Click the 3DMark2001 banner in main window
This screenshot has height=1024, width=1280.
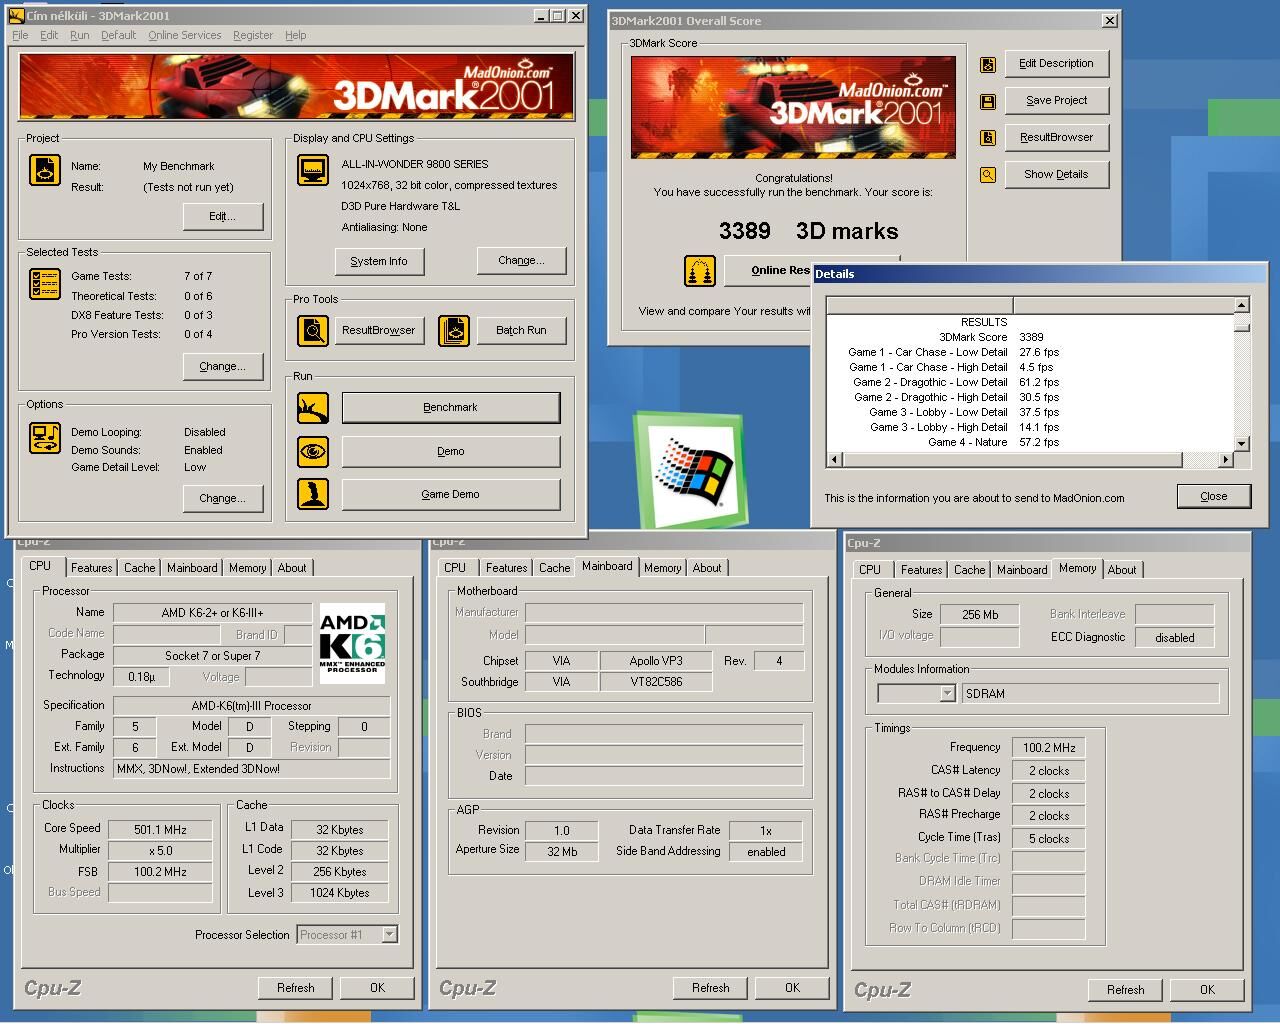pos(296,86)
